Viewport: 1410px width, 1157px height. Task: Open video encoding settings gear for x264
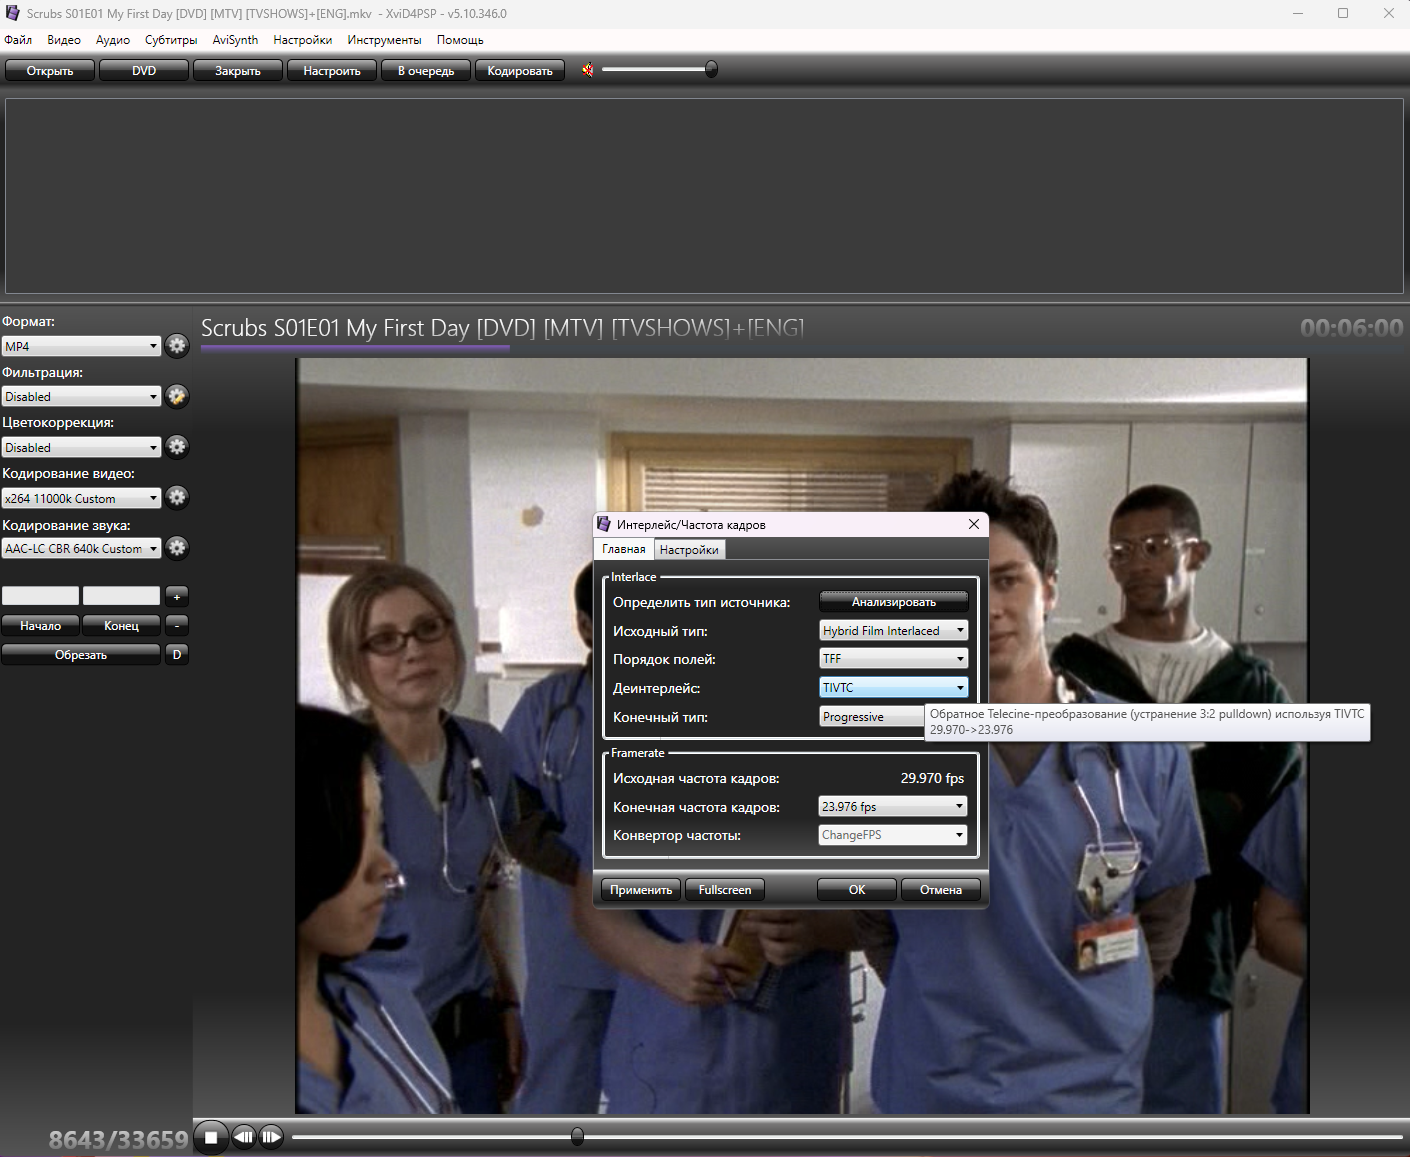(177, 497)
